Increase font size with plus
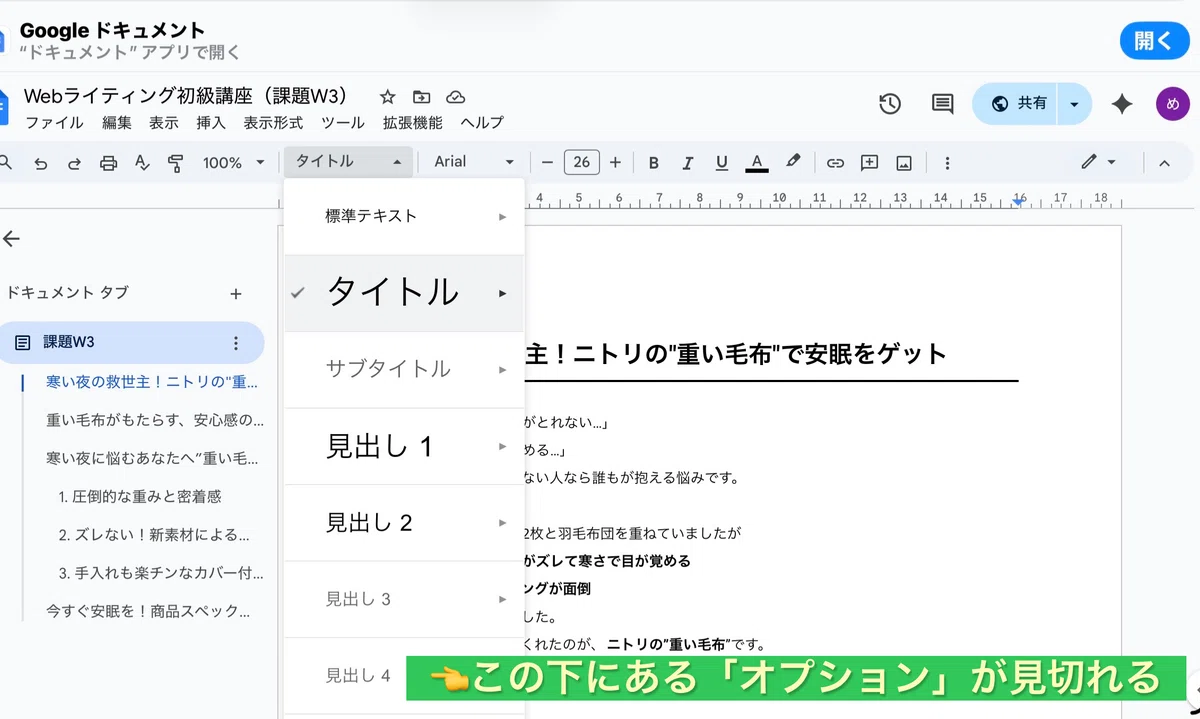 point(615,162)
